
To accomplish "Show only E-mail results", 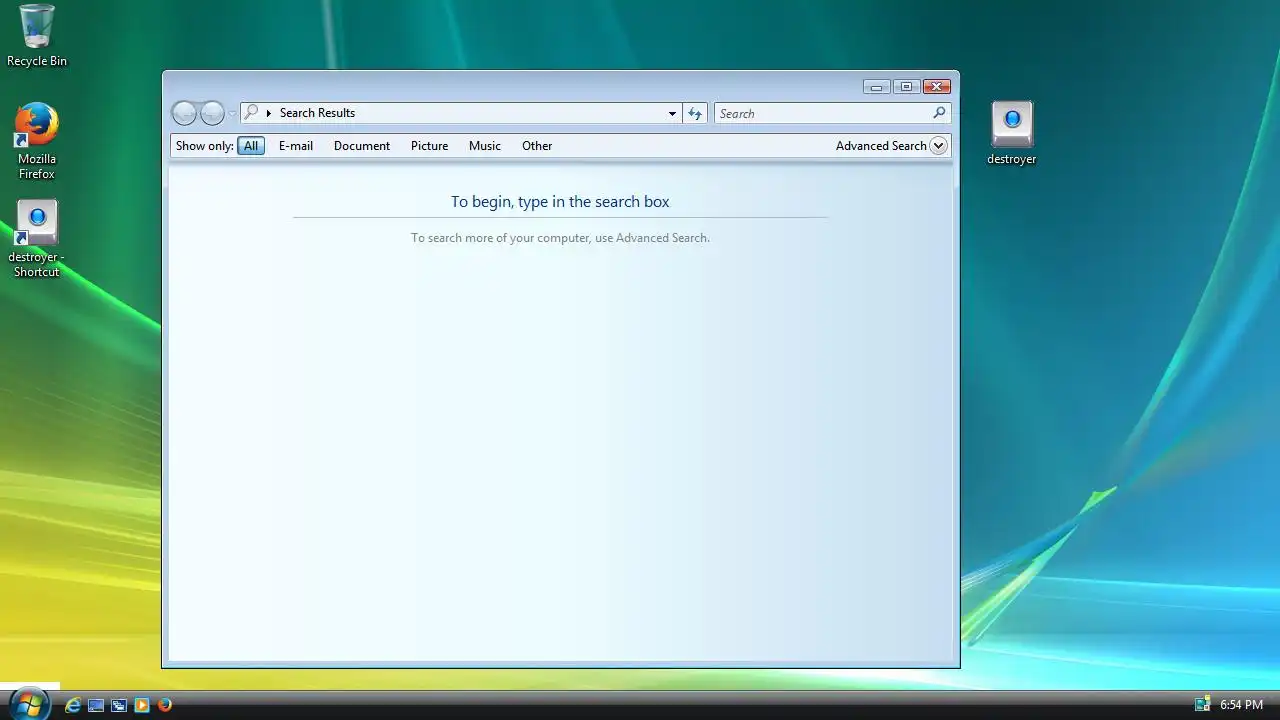I will (x=296, y=146).
